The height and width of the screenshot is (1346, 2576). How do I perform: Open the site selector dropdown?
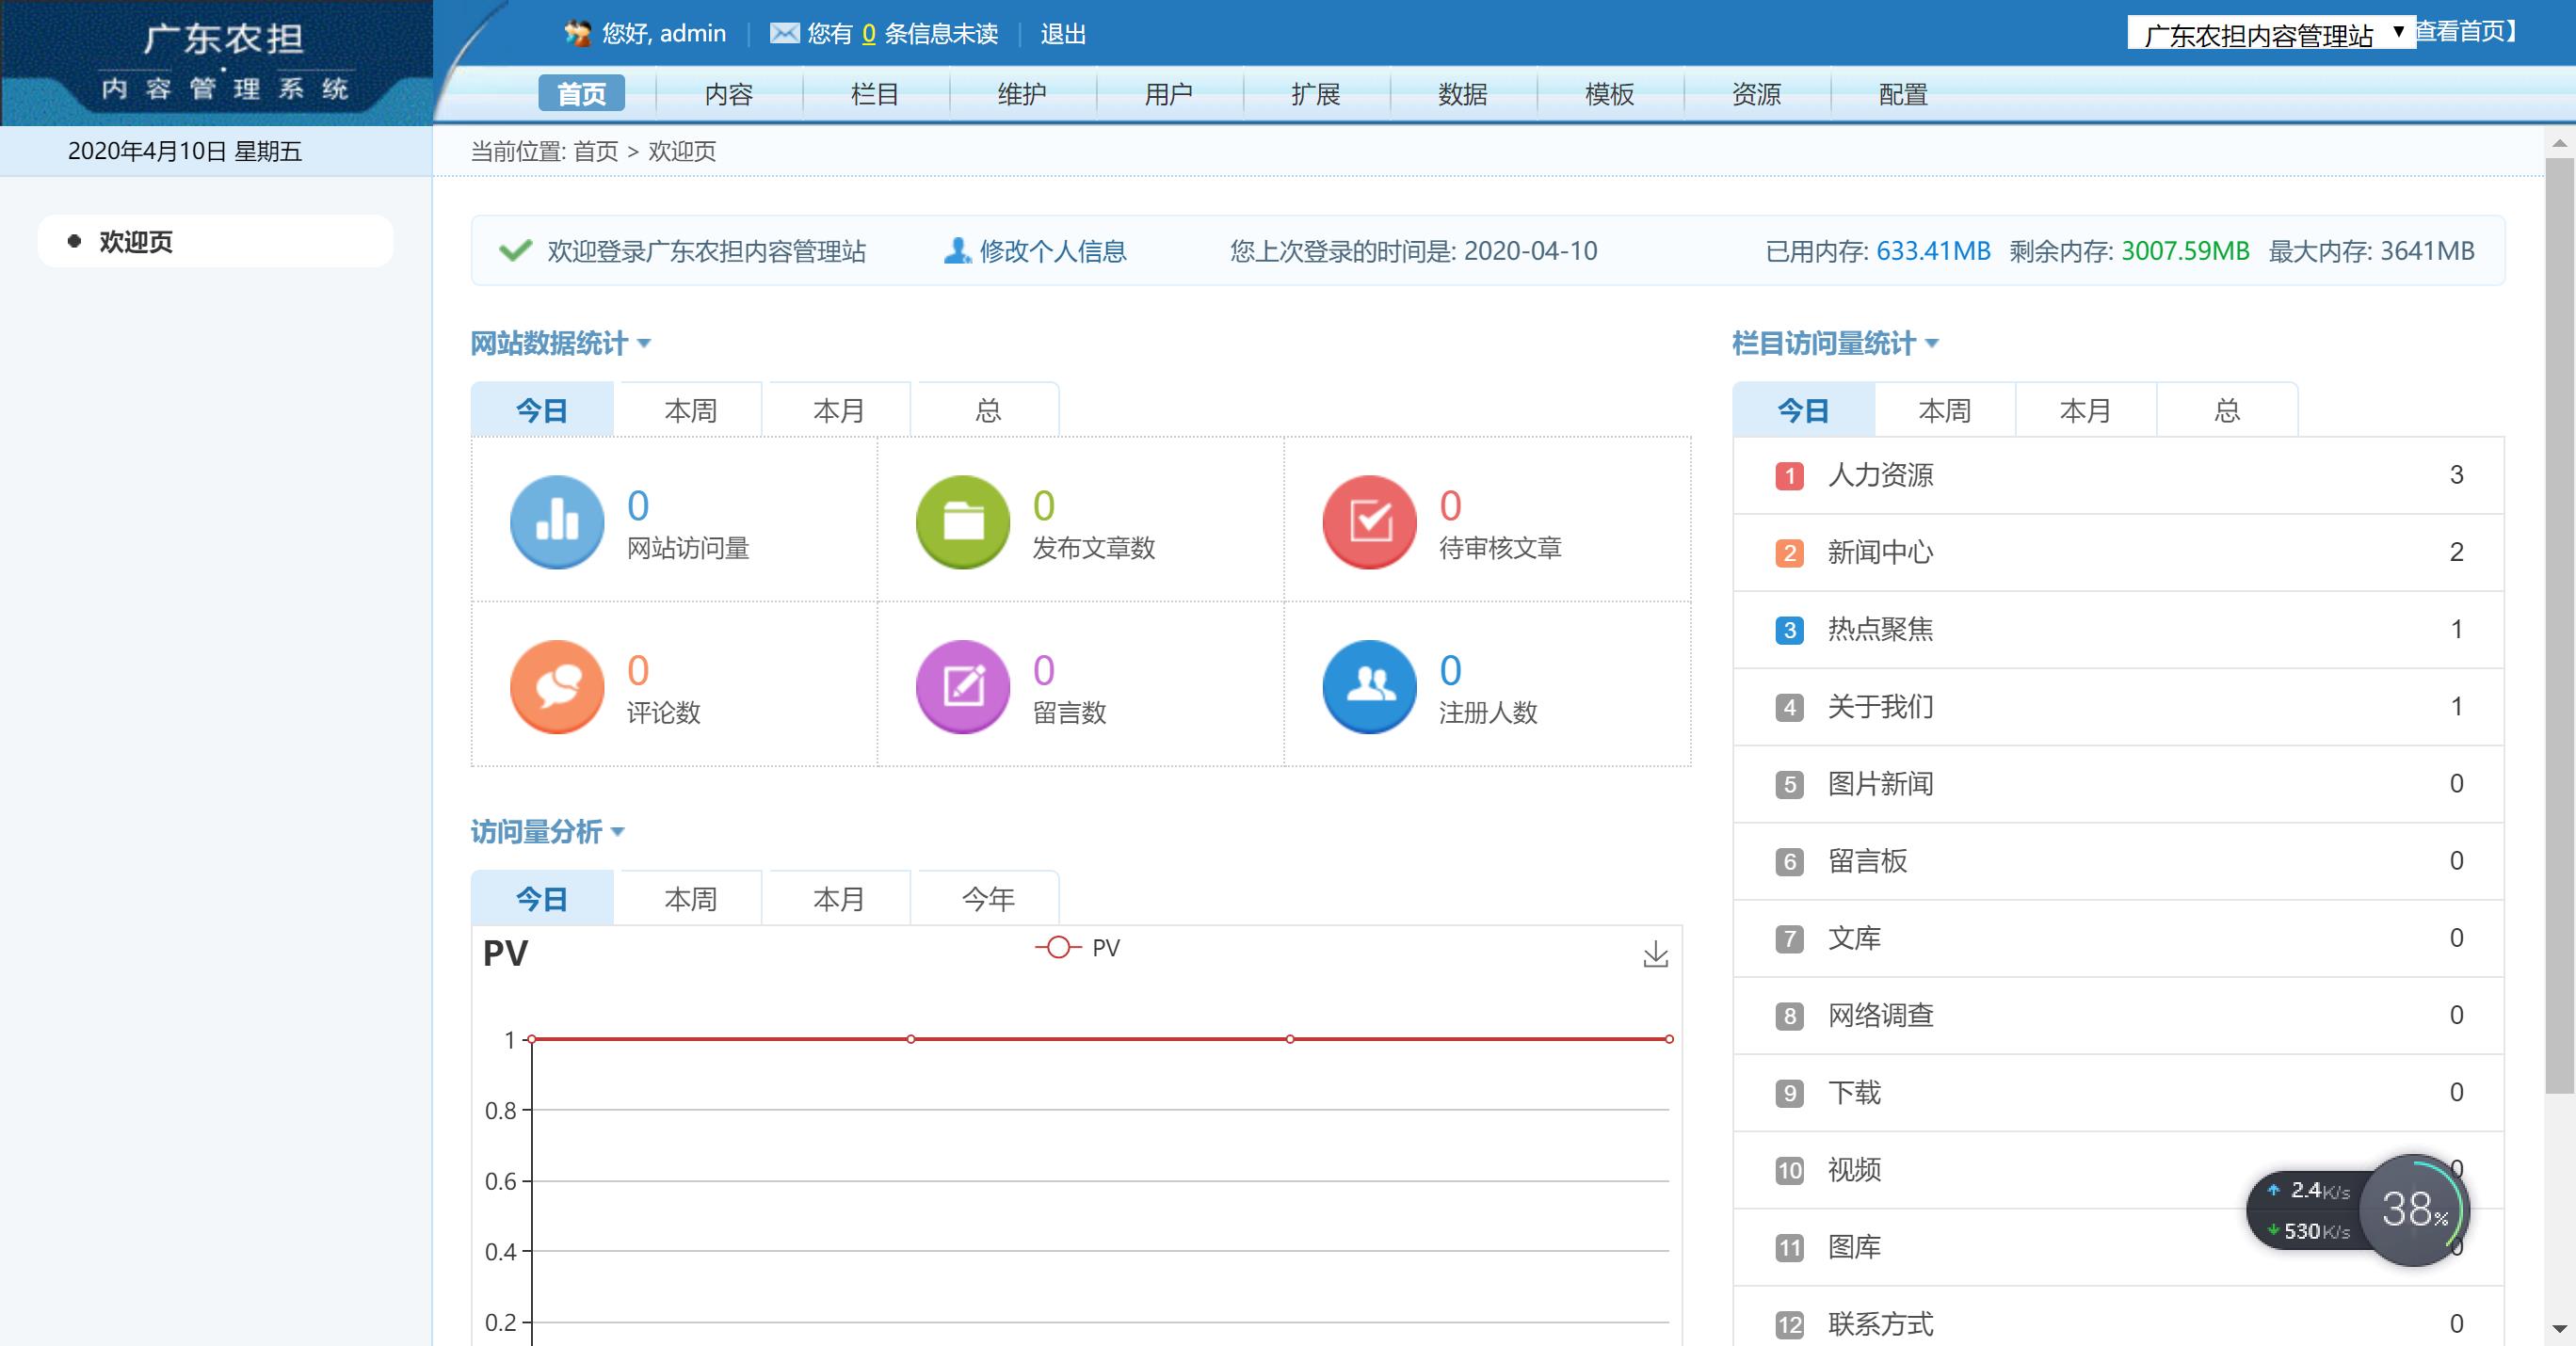pos(2270,35)
